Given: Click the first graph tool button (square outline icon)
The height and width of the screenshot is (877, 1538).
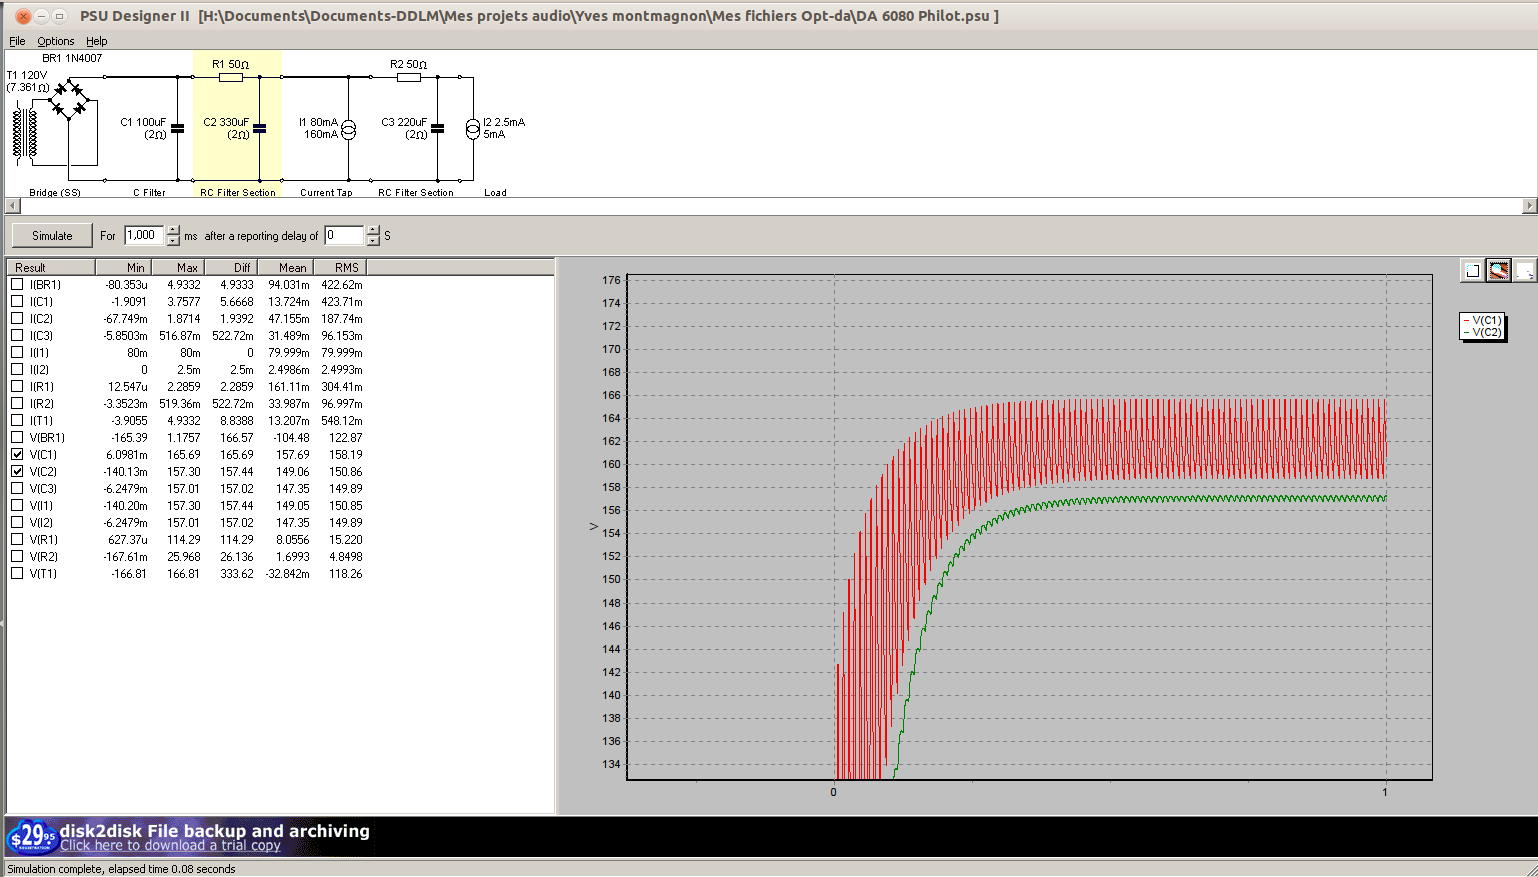Looking at the screenshot, I should [x=1472, y=270].
